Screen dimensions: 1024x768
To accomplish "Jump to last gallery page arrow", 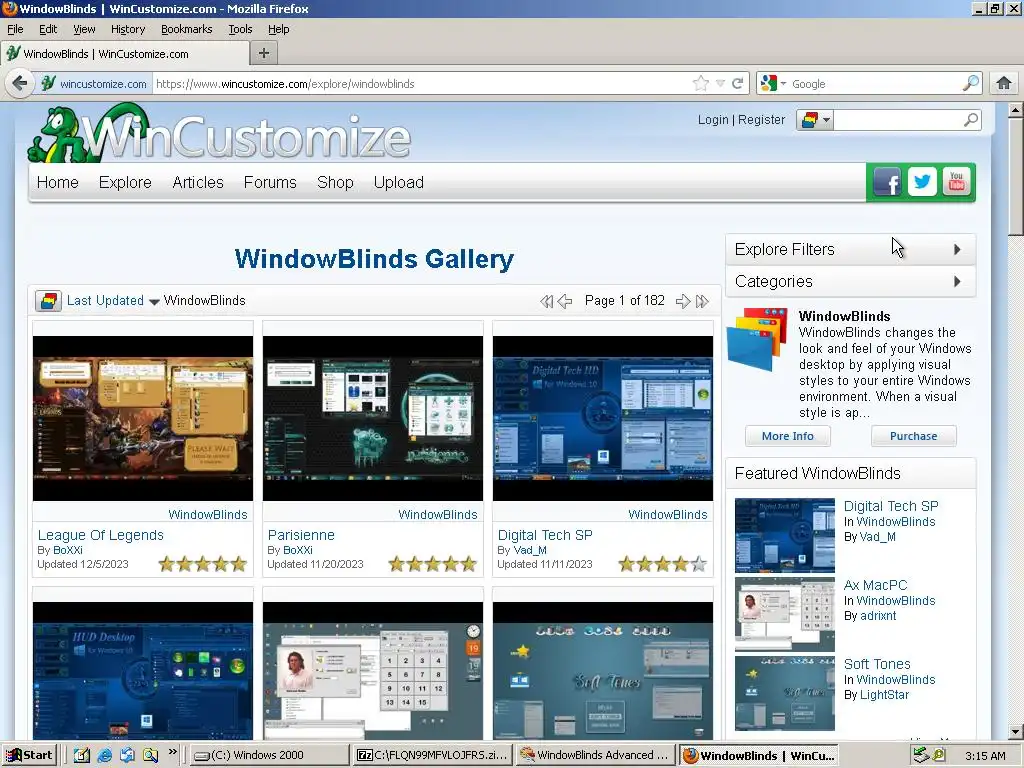I will pos(702,301).
